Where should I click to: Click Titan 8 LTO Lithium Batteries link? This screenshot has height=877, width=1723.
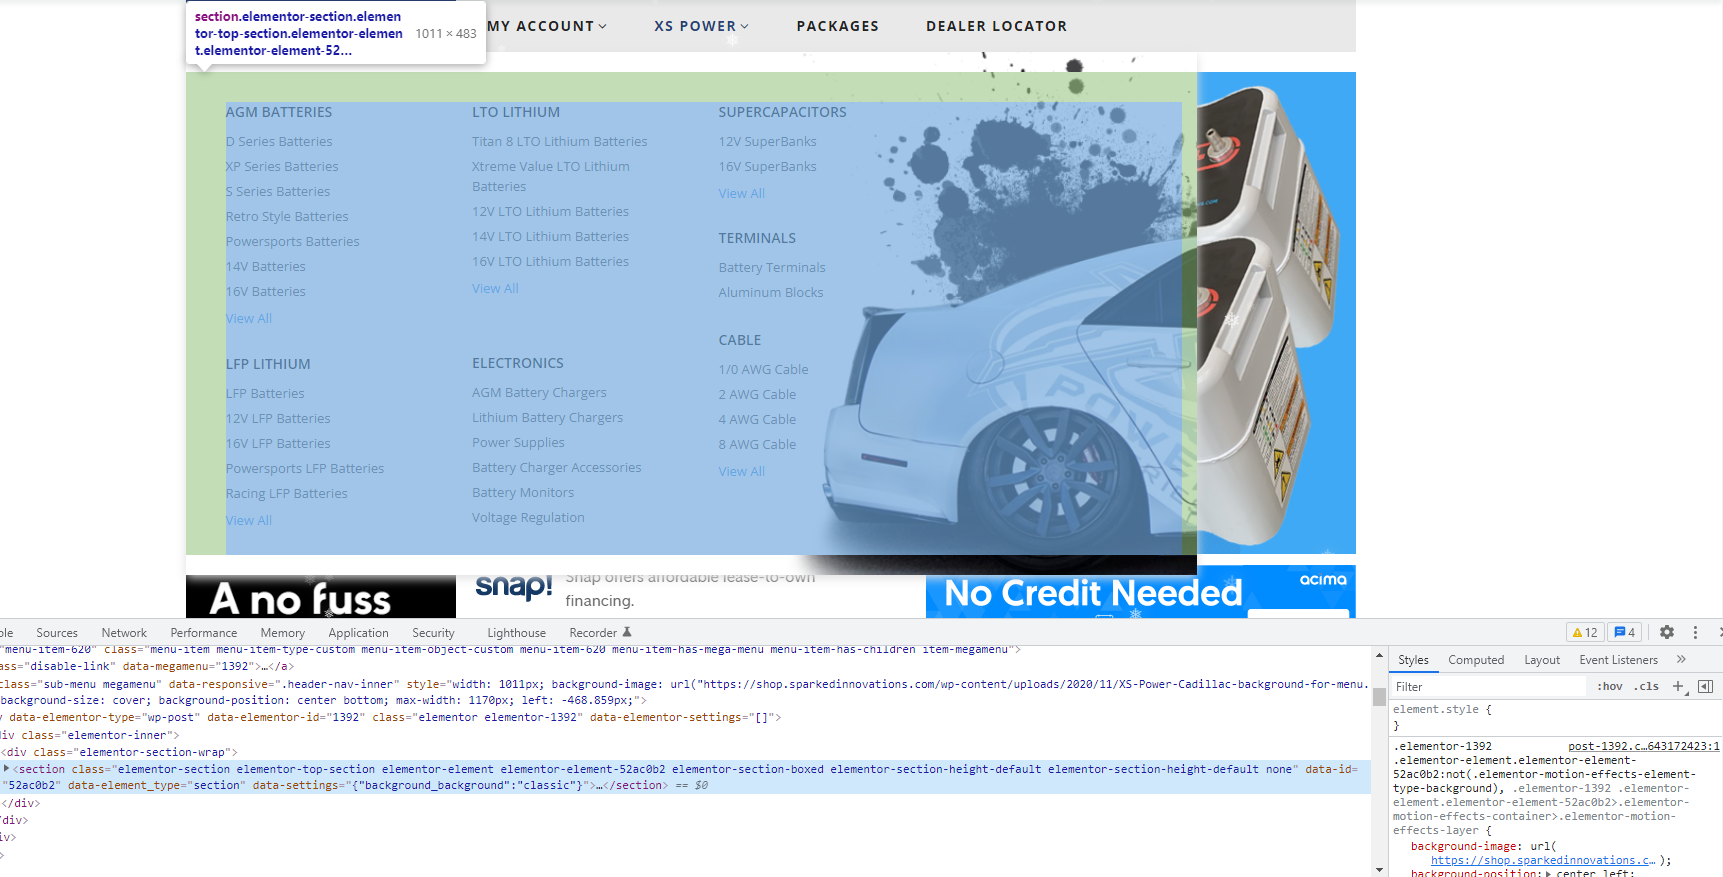[560, 142]
